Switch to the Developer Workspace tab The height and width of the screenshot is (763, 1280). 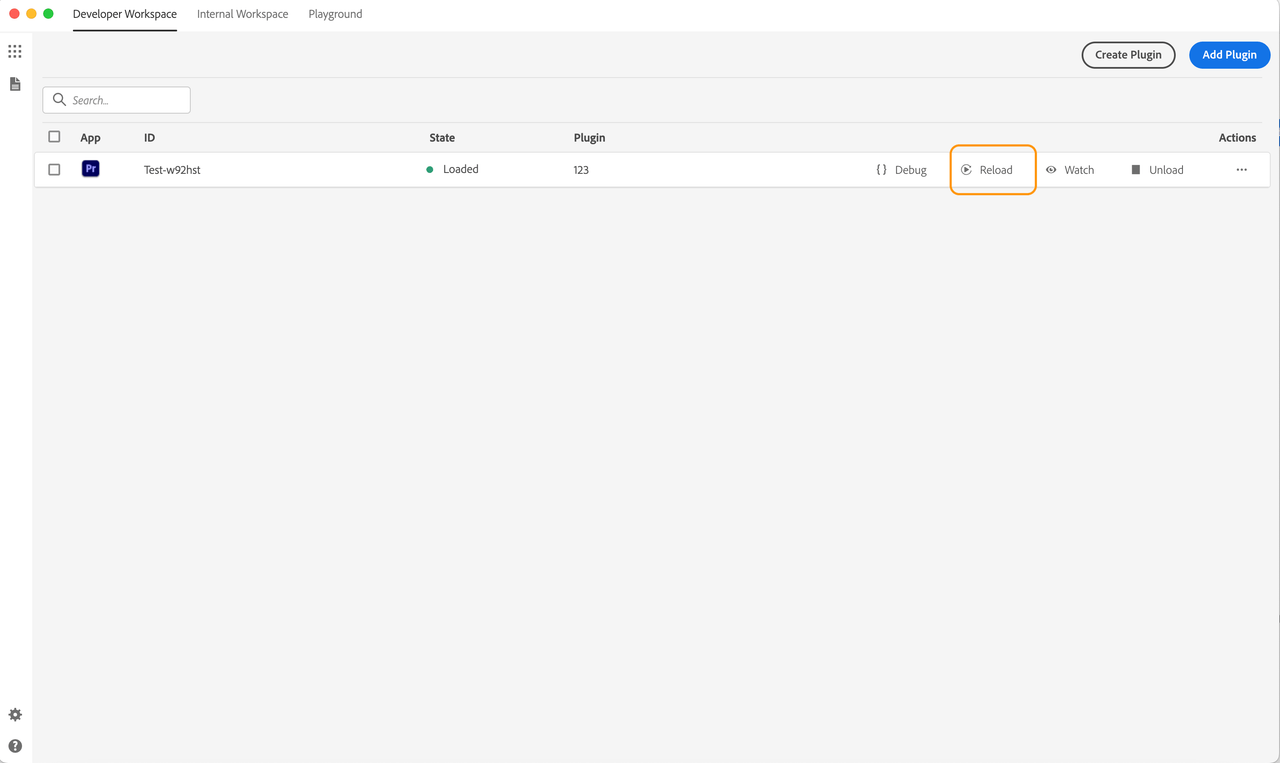point(125,14)
